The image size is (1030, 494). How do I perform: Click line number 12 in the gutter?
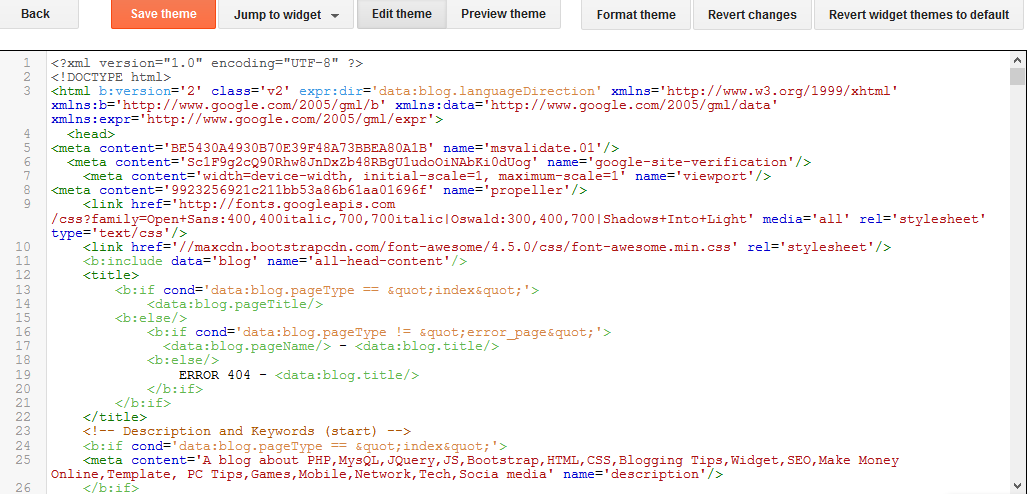pos(23,275)
